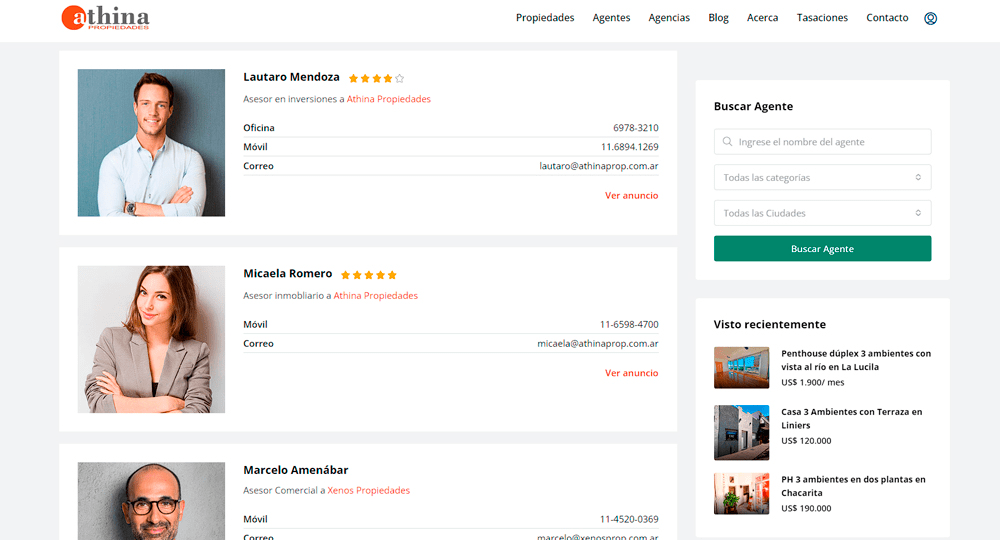This screenshot has height=540, width=1000.
Task: Open the Casa 3 Ambientes Liniers thumbnail
Action: pyautogui.click(x=741, y=433)
